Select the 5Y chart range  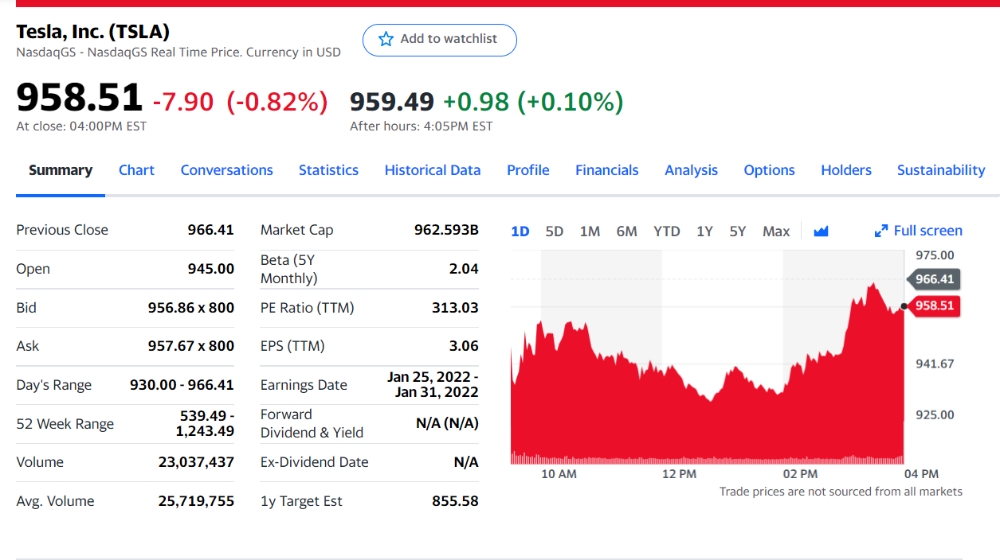click(737, 231)
